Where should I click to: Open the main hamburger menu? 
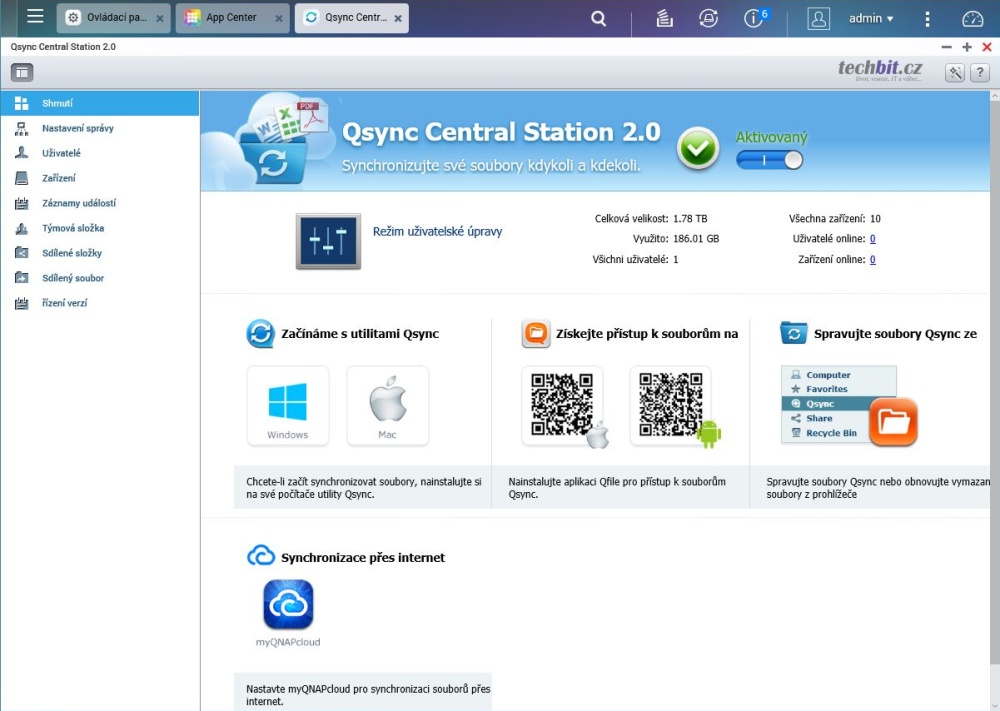(x=35, y=17)
